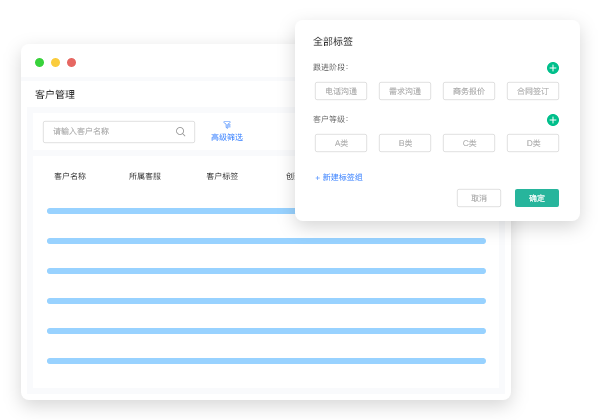Screen dimensions: 600x420
Task: Click the 客户名称 column header
Action: coord(70,176)
